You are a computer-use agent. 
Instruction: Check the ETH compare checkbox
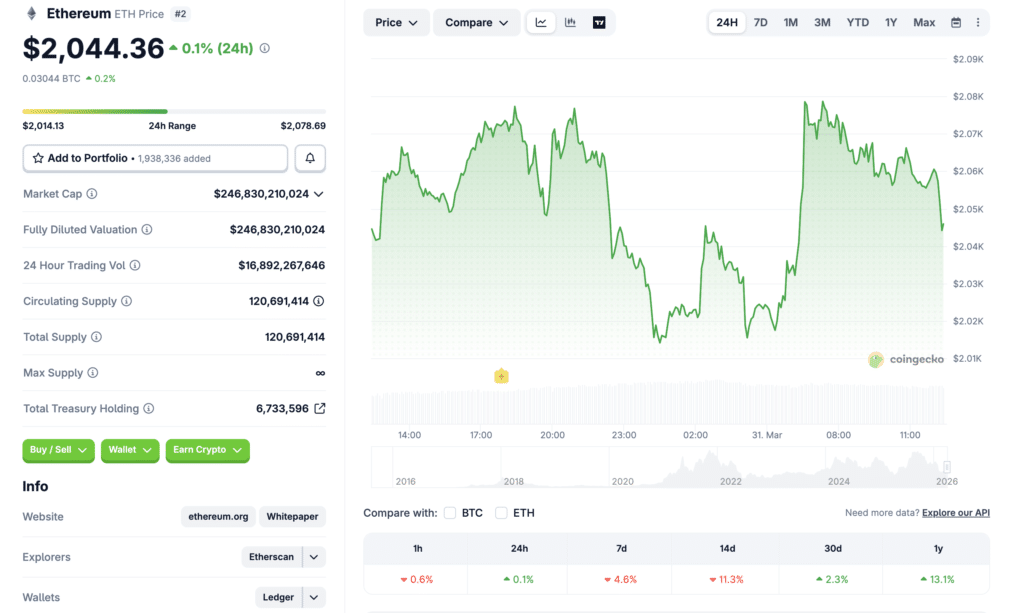[502, 513]
